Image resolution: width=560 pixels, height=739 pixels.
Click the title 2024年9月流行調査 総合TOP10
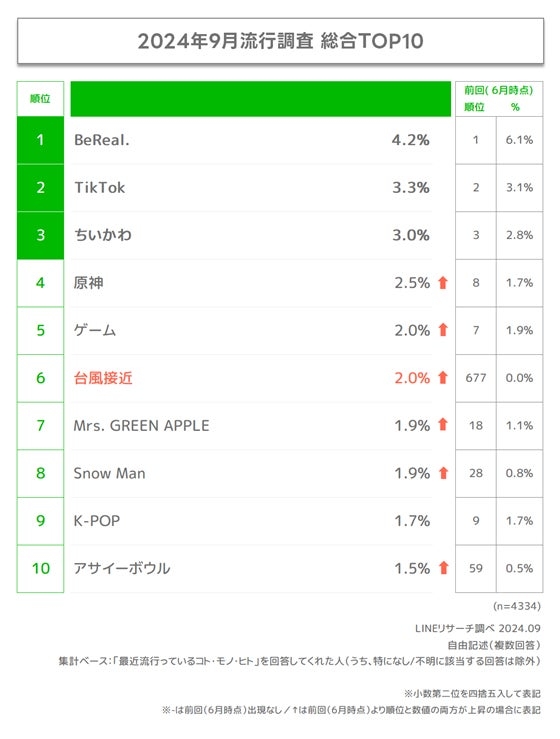point(280,41)
